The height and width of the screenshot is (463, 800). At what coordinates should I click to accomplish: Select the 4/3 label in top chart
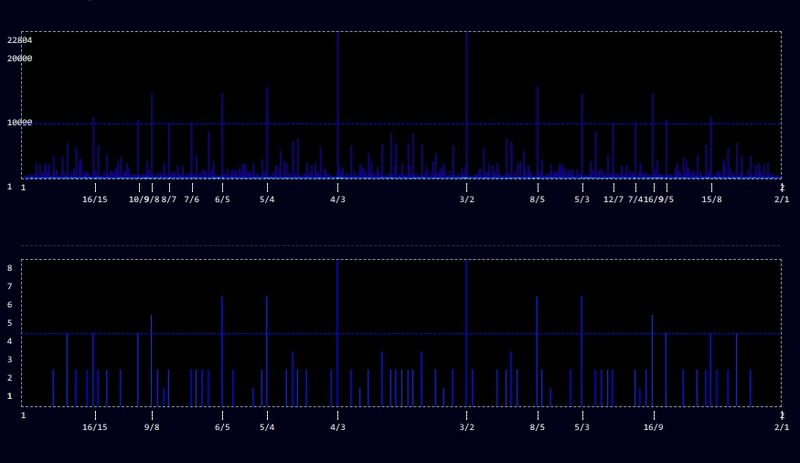click(338, 199)
